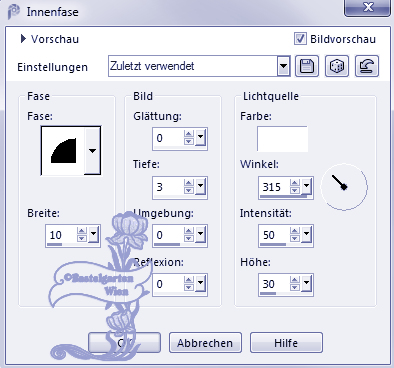Open the Glättung slider dropdown arrow

point(200,137)
